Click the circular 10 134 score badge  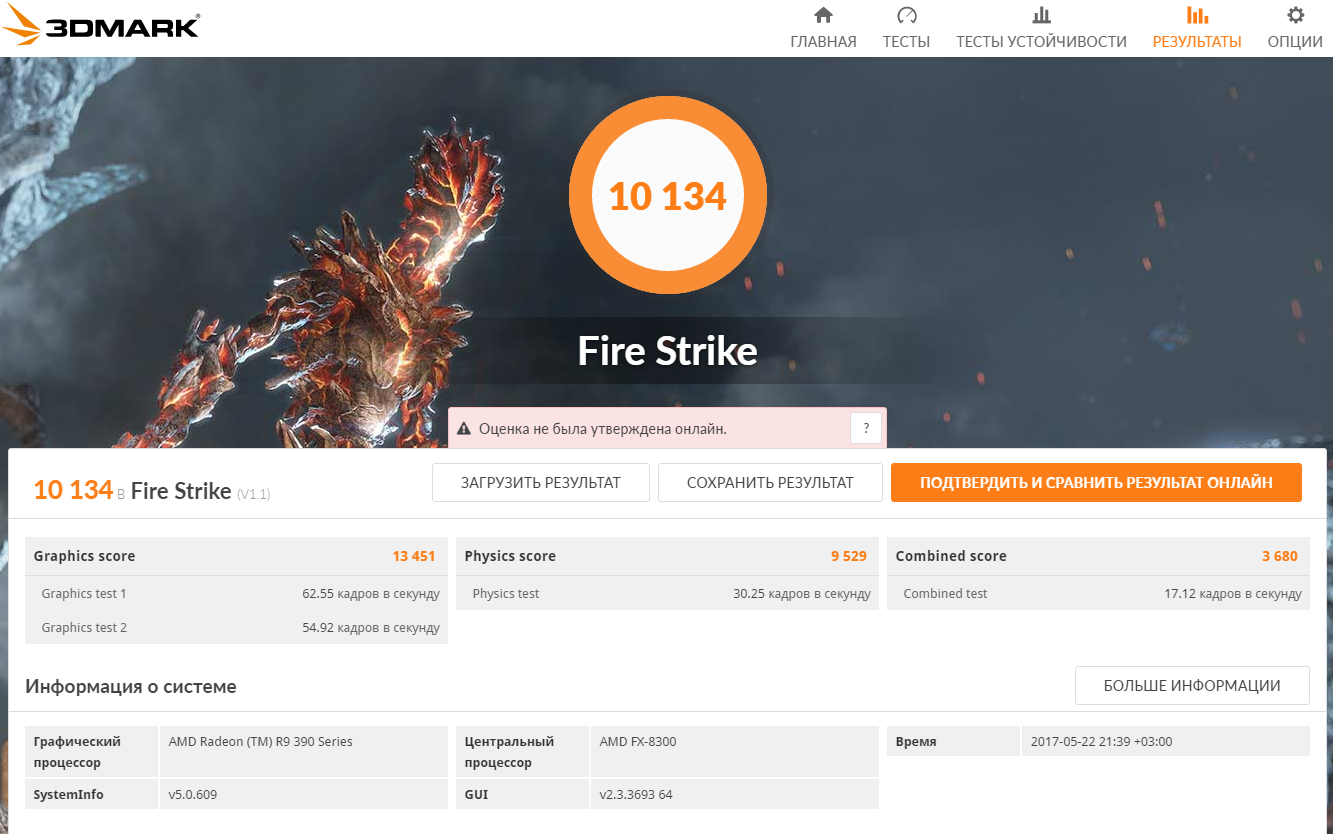pyautogui.click(x=668, y=195)
